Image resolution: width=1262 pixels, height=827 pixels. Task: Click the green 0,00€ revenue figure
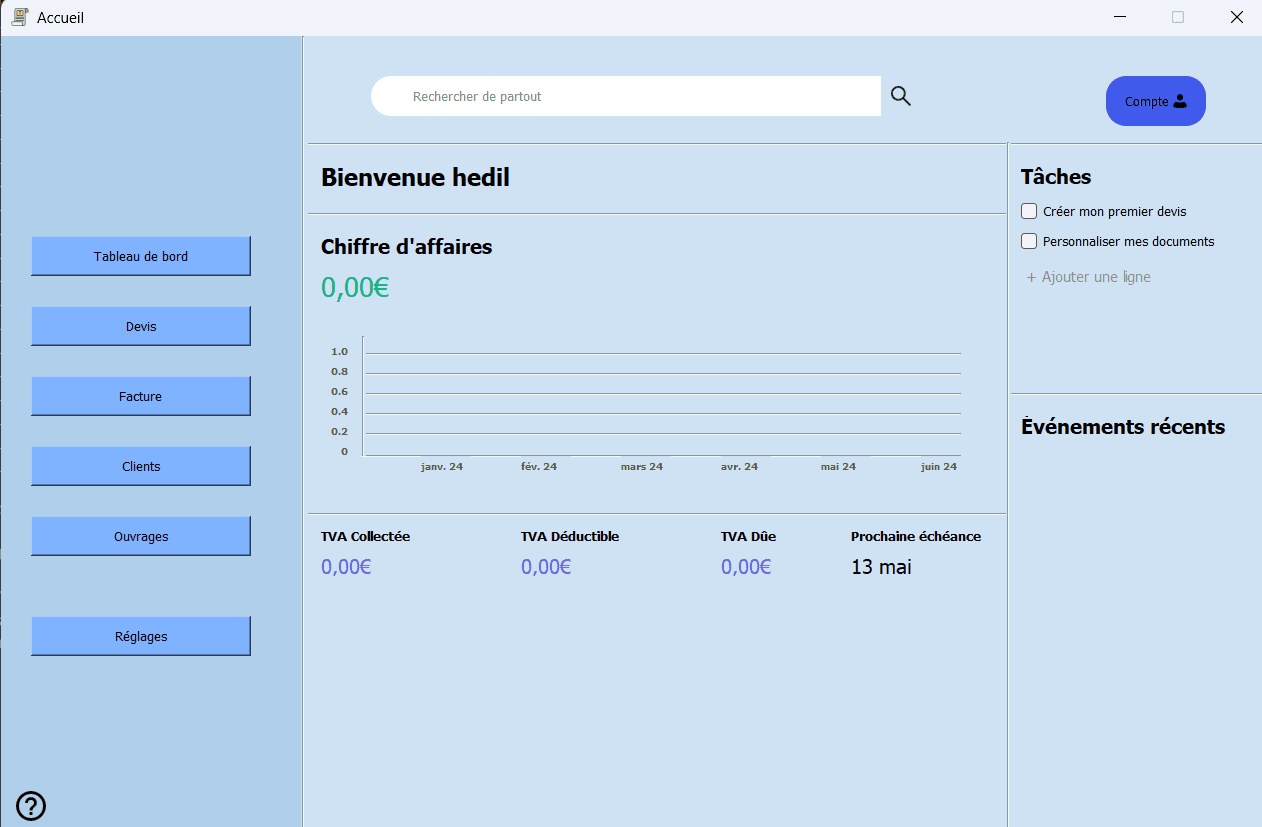pos(354,287)
